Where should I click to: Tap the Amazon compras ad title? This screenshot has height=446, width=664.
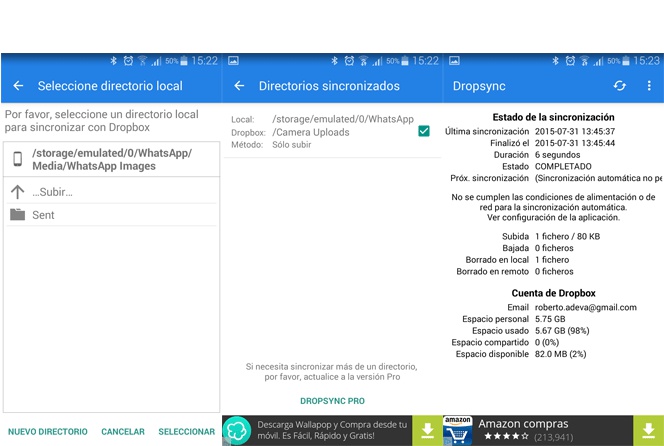[523, 424]
